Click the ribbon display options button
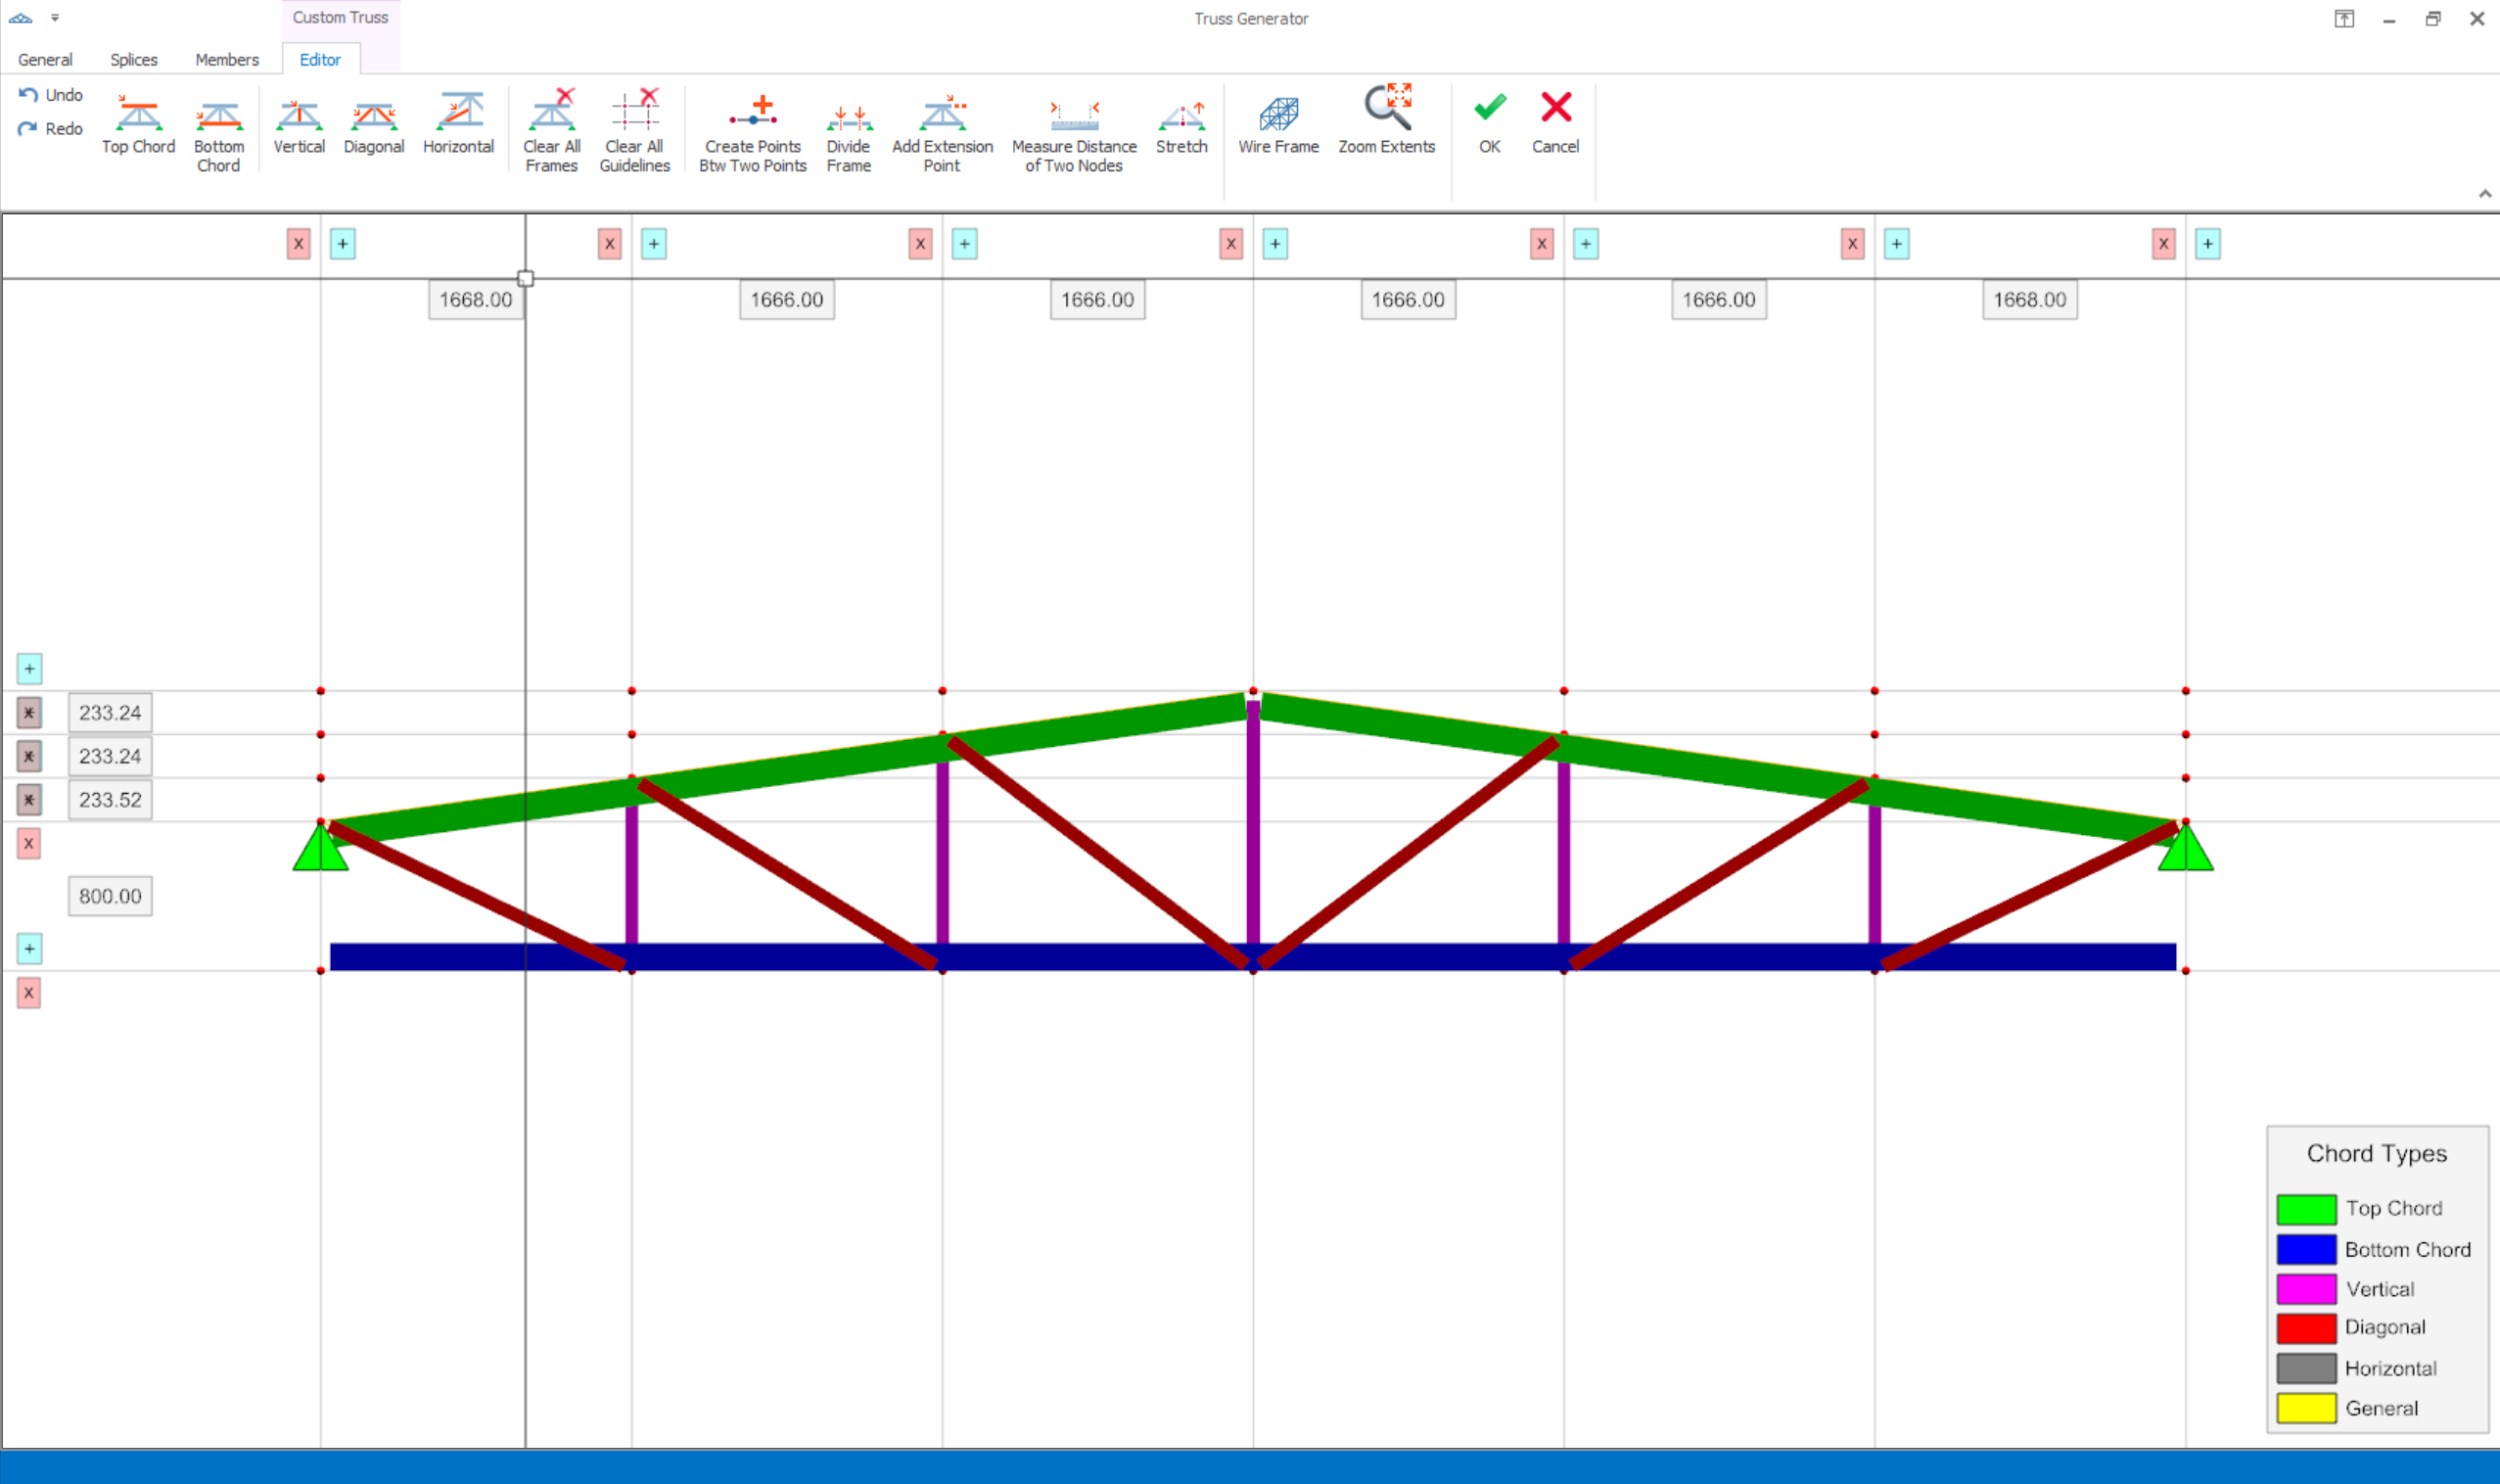The height and width of the screenshot is (1484, 2500). (2344, 19)
